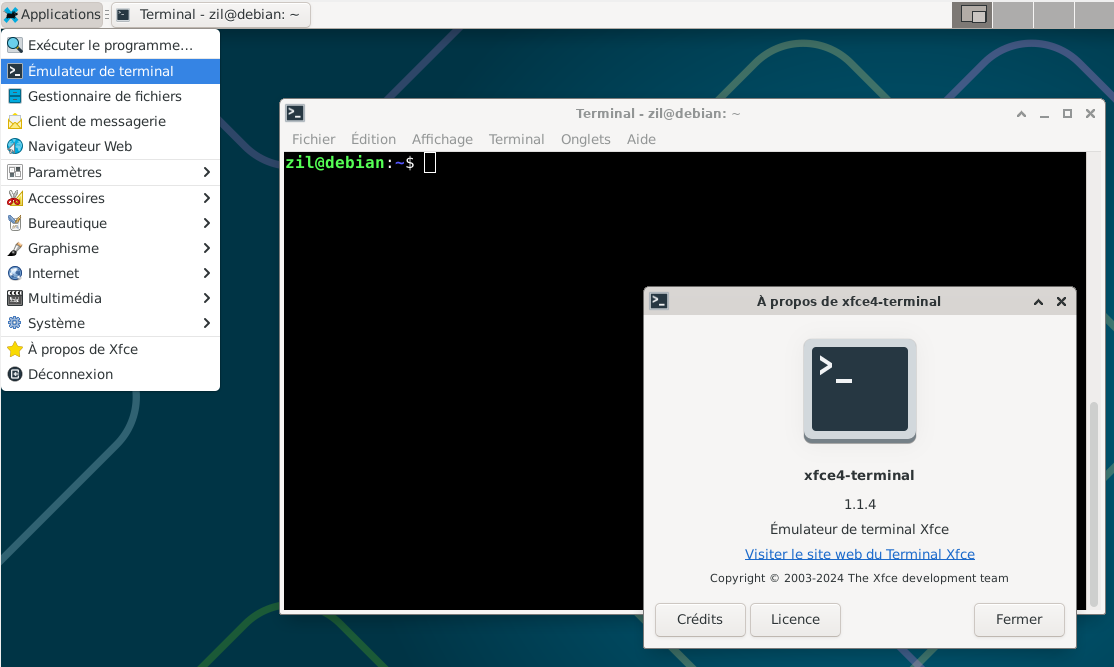
Task: Start the Navigateur Web
Action: (85, 146)
